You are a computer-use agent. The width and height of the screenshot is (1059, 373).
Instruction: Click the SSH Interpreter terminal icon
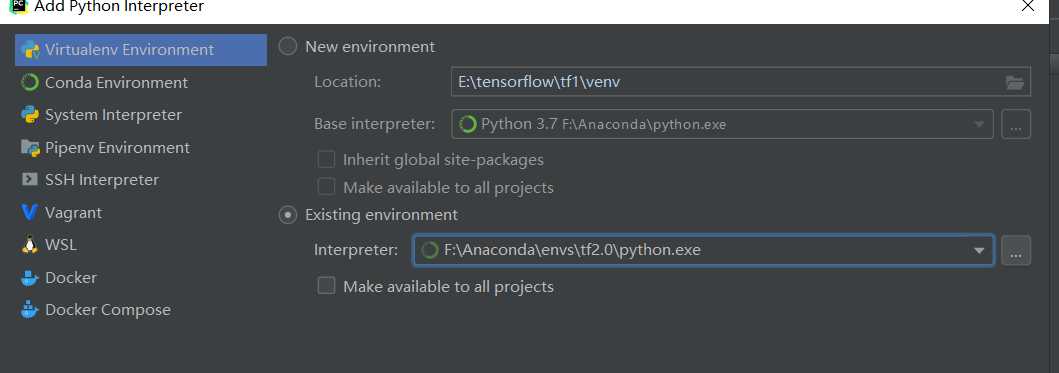point(30,180)
